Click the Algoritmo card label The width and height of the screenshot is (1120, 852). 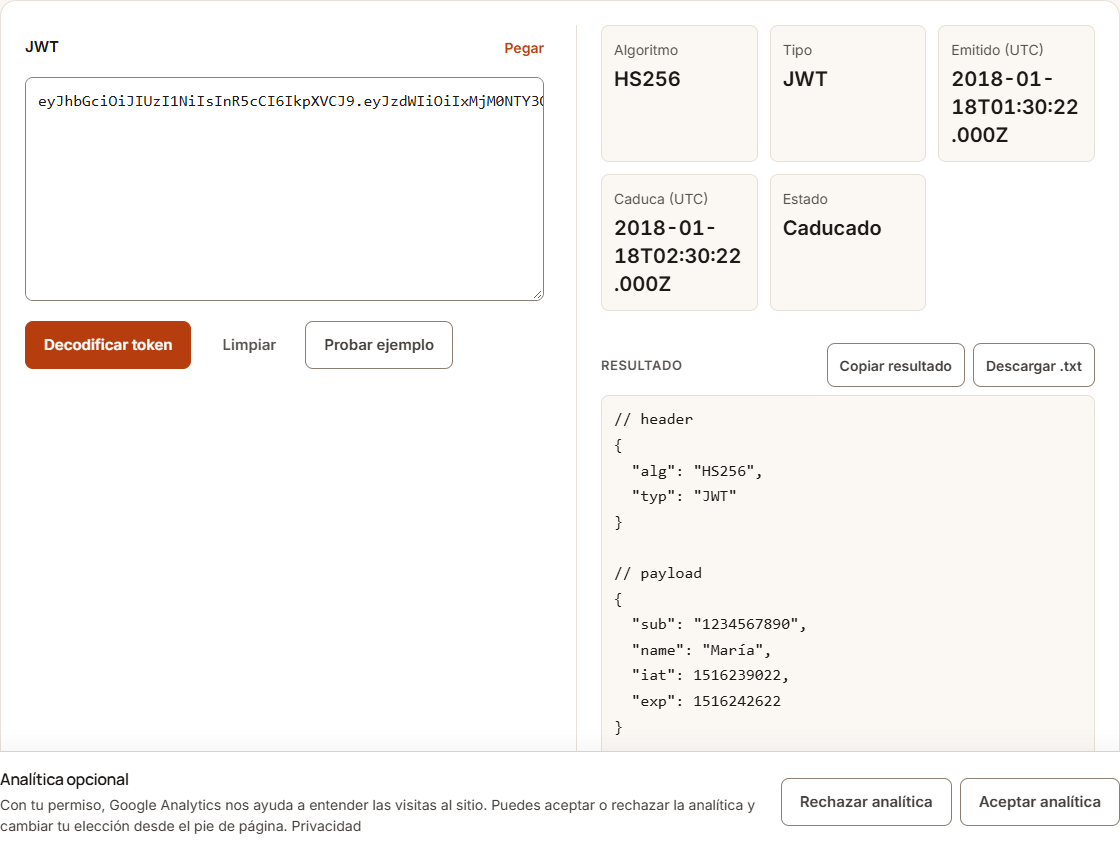tap(646, 51)
